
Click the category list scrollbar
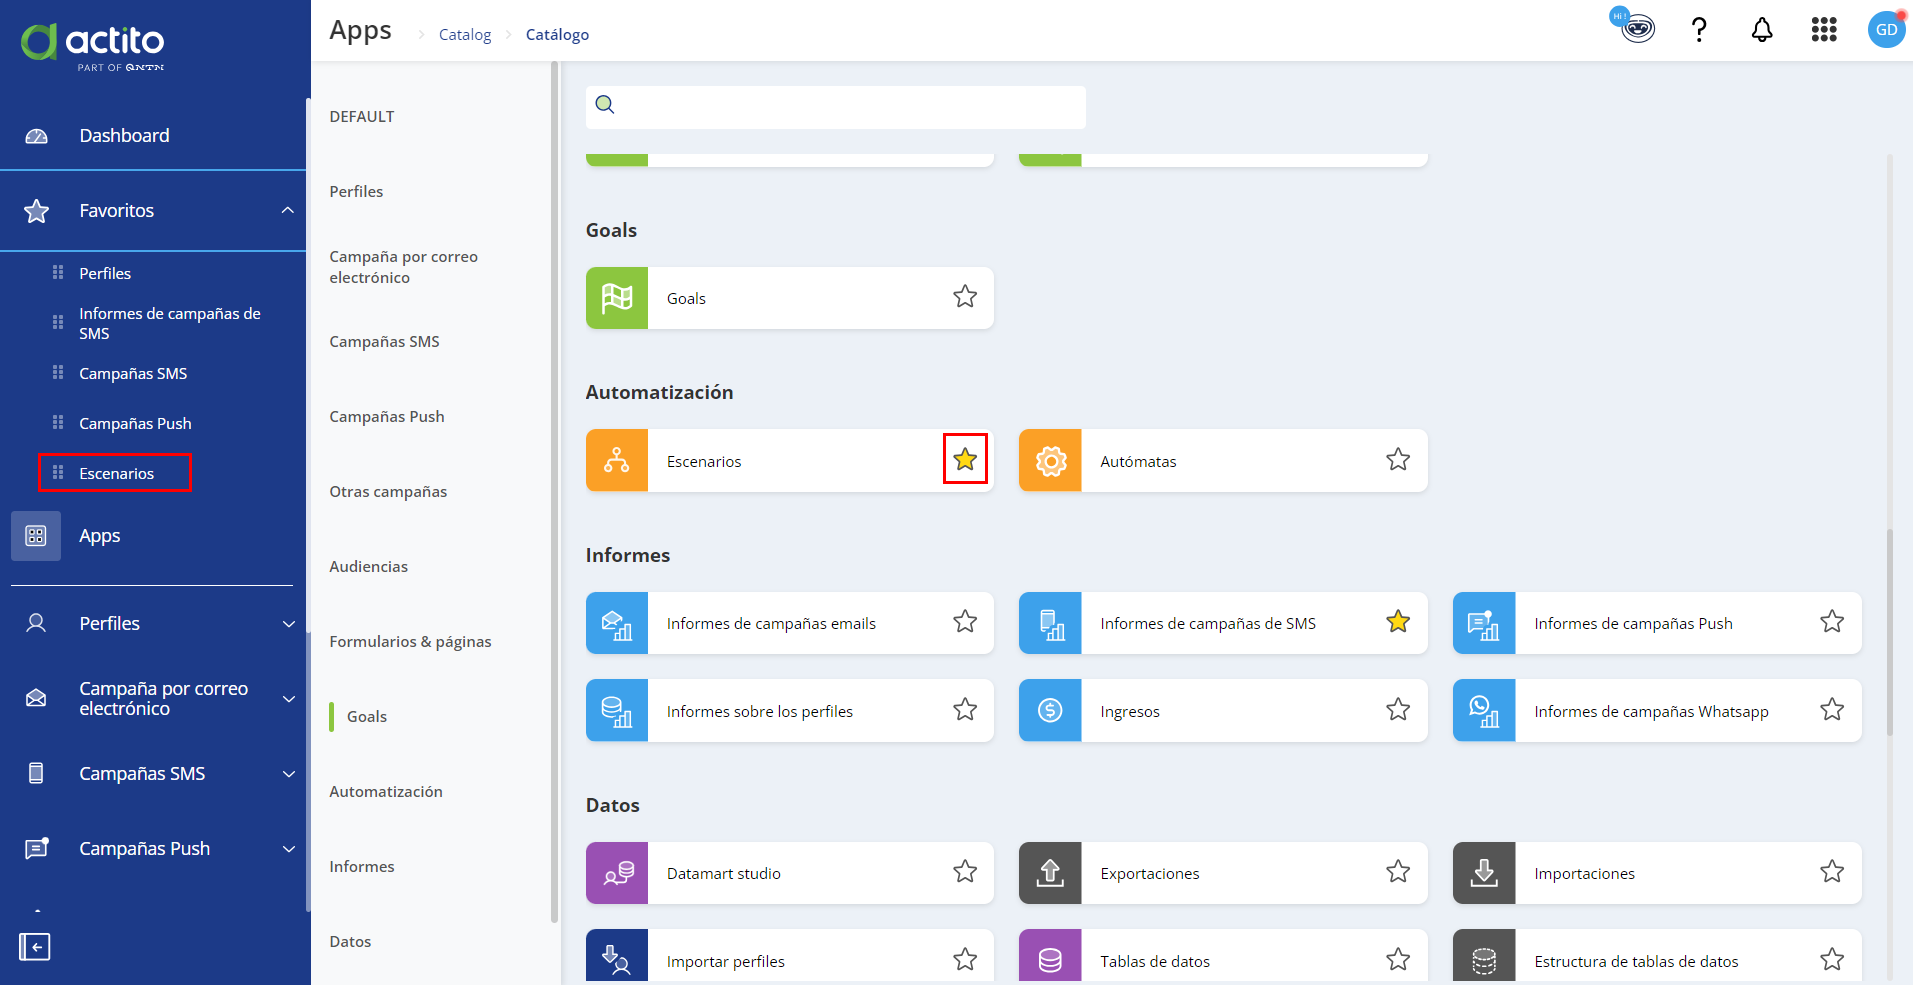pyautogui.click(x=554, y=490)
